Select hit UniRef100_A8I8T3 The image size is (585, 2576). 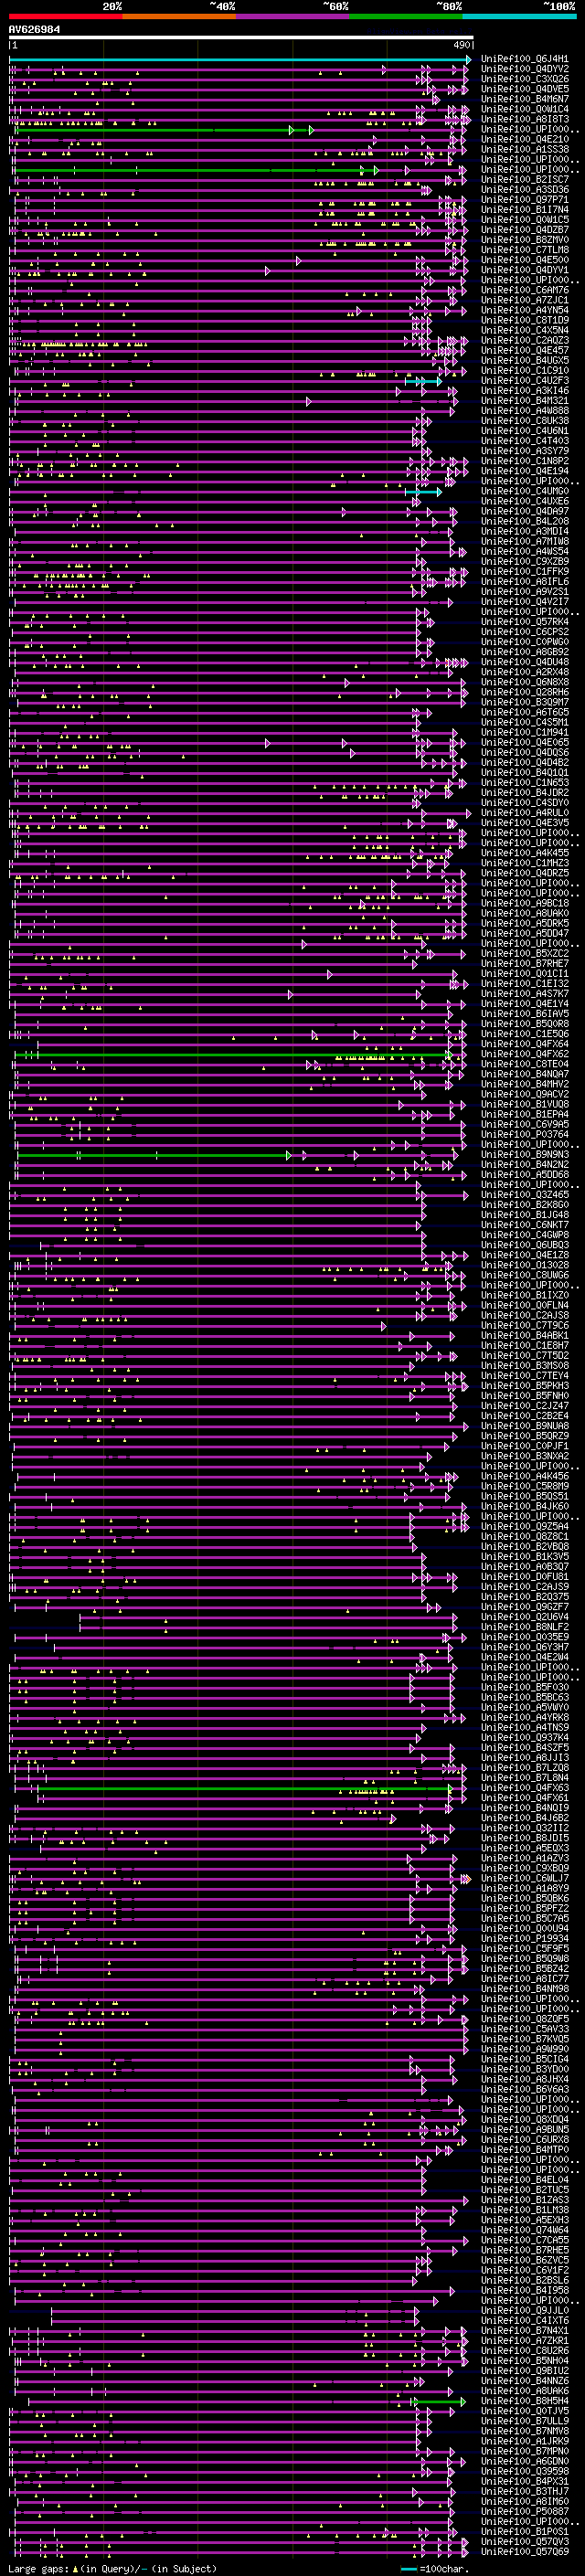click(524, 119)
